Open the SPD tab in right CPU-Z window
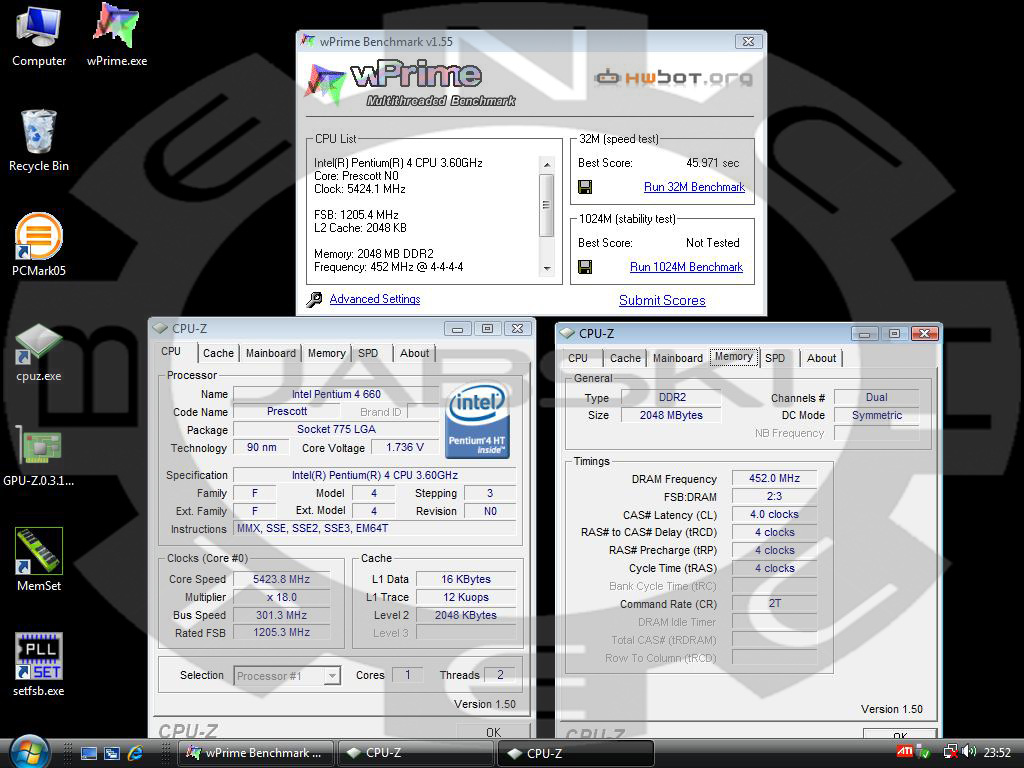The image size is (1024, 768). (775, 359)
